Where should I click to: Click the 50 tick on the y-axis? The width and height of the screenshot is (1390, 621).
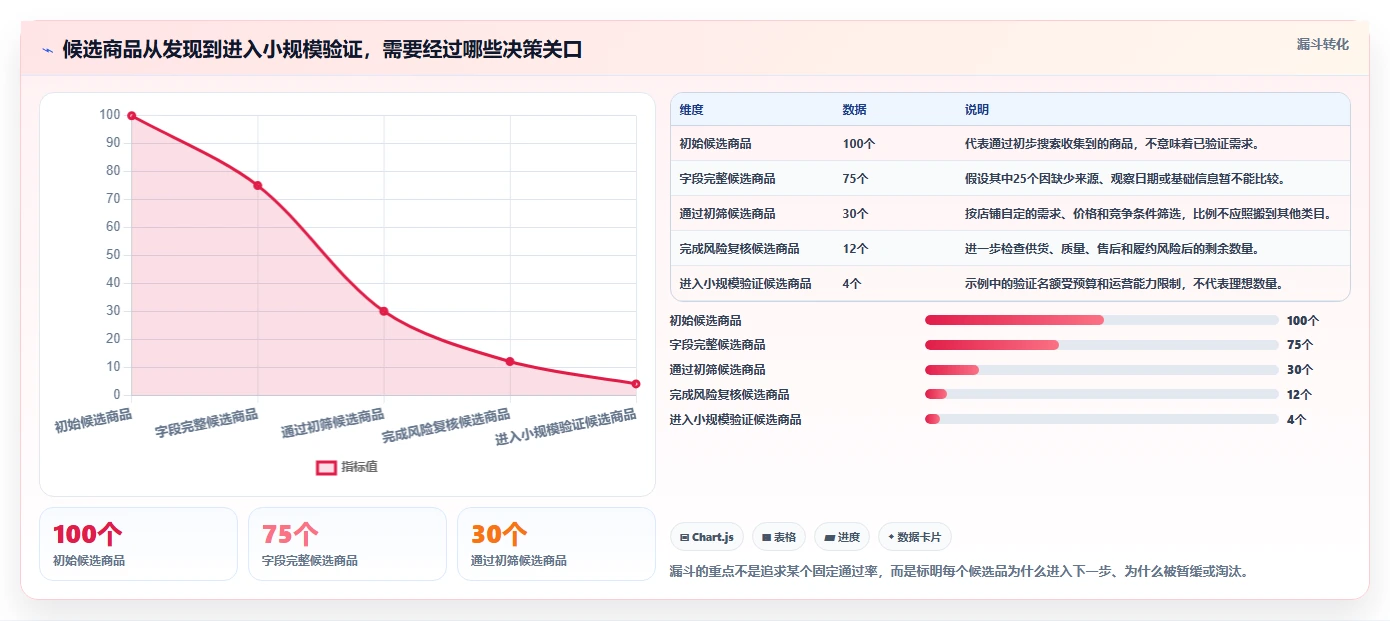point(113,255)
